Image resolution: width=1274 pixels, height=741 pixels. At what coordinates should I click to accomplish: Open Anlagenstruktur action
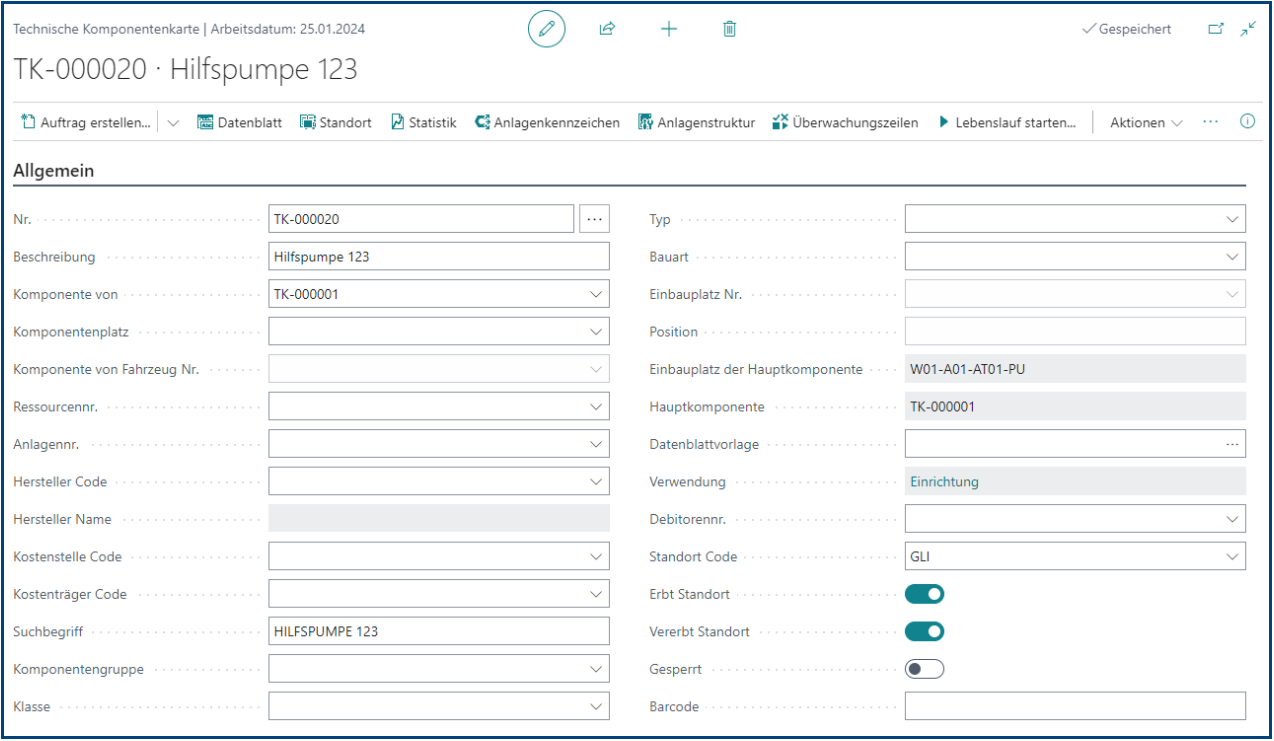pos(696,123)
